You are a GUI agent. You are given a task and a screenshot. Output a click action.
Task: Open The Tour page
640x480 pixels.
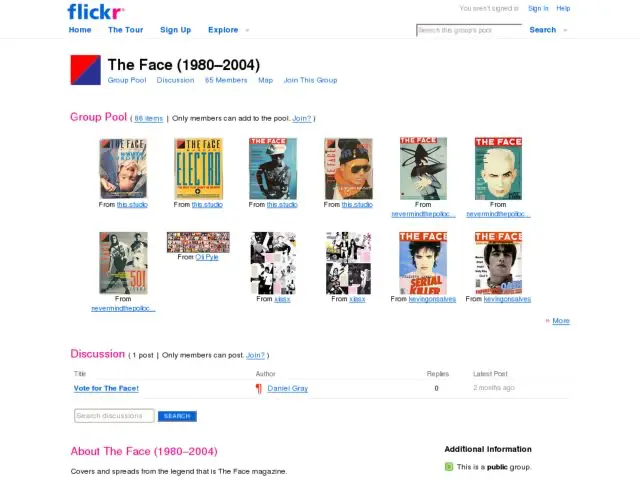[x=126, y=30]
